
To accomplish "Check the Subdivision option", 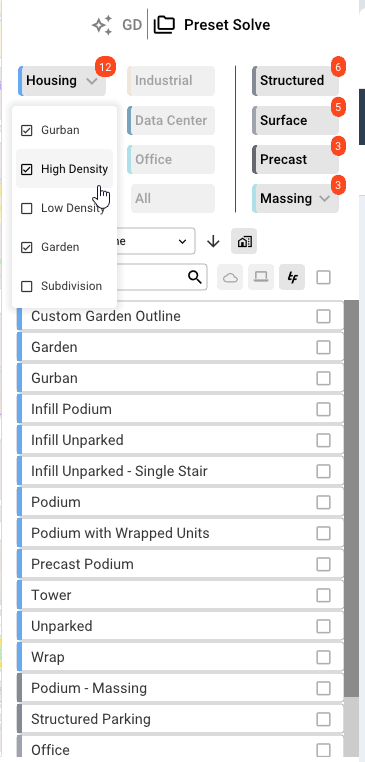I will tap(27, 286).
